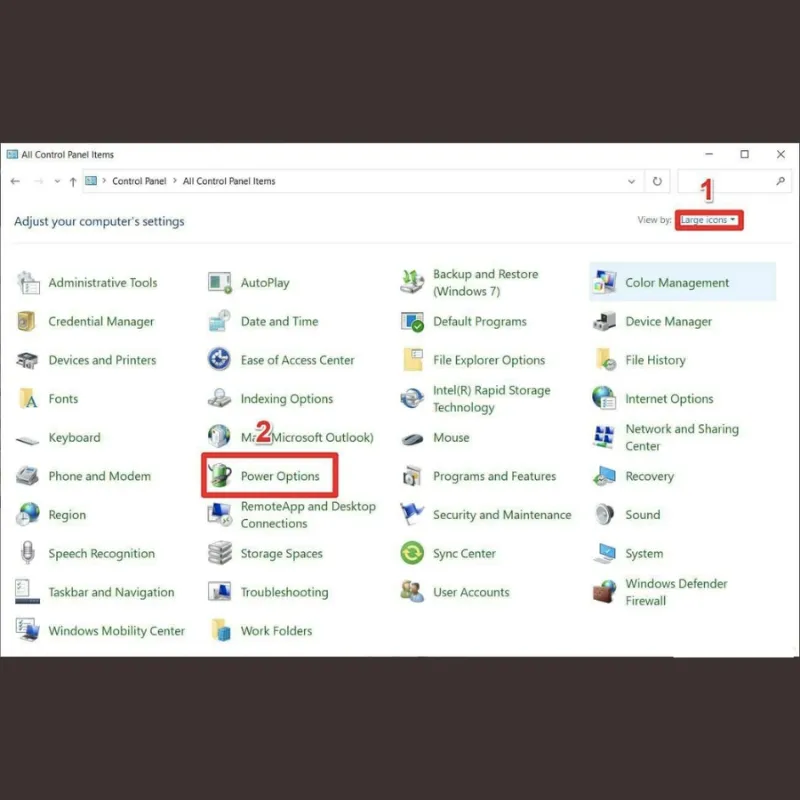Viewport: 800px width, 800px height.
Task: Open the Sync Center icon
Action: coord(412,553)
